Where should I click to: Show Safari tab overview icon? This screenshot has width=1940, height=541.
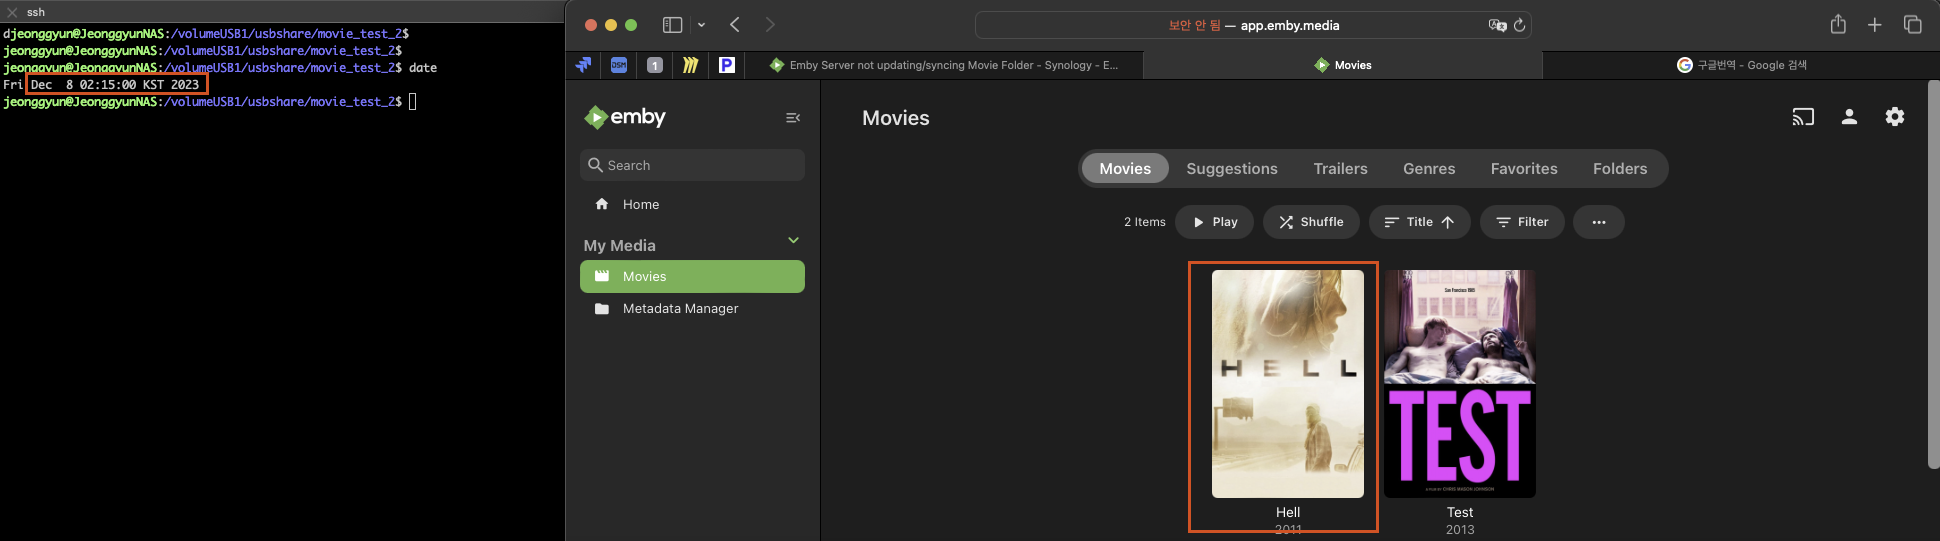coord(1913,25)
